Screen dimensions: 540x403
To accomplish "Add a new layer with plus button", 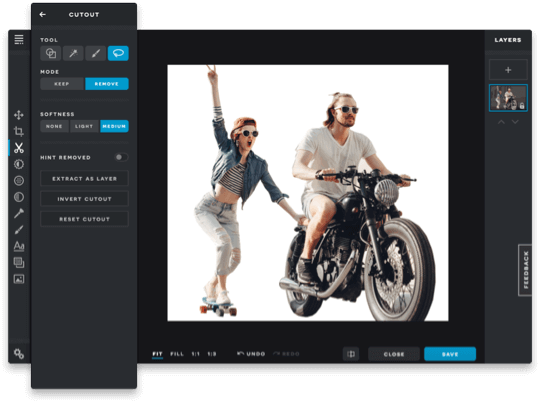I will tap(508, 70).
